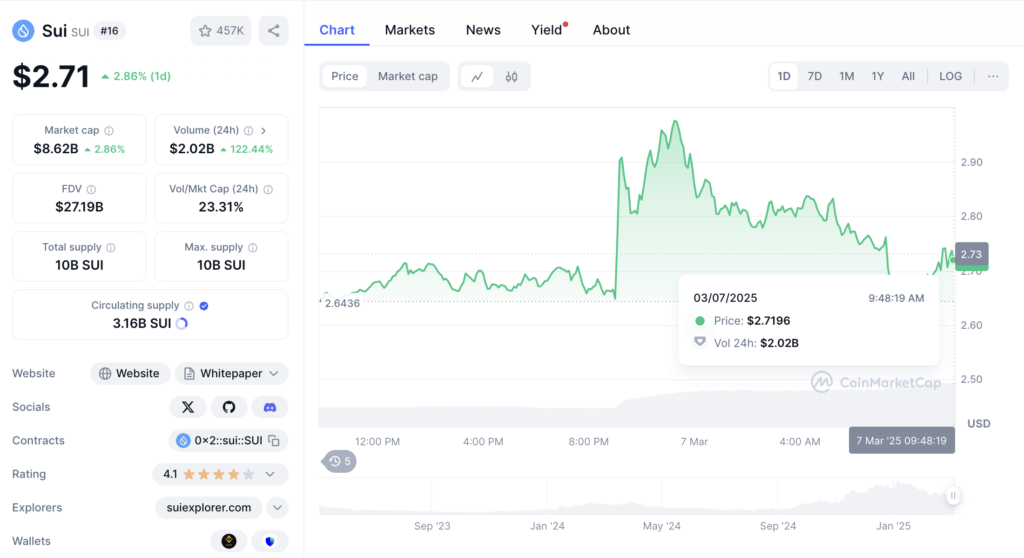Open the Binance wallet icon
Viewport: 1024px width, 558px height.
229,541
